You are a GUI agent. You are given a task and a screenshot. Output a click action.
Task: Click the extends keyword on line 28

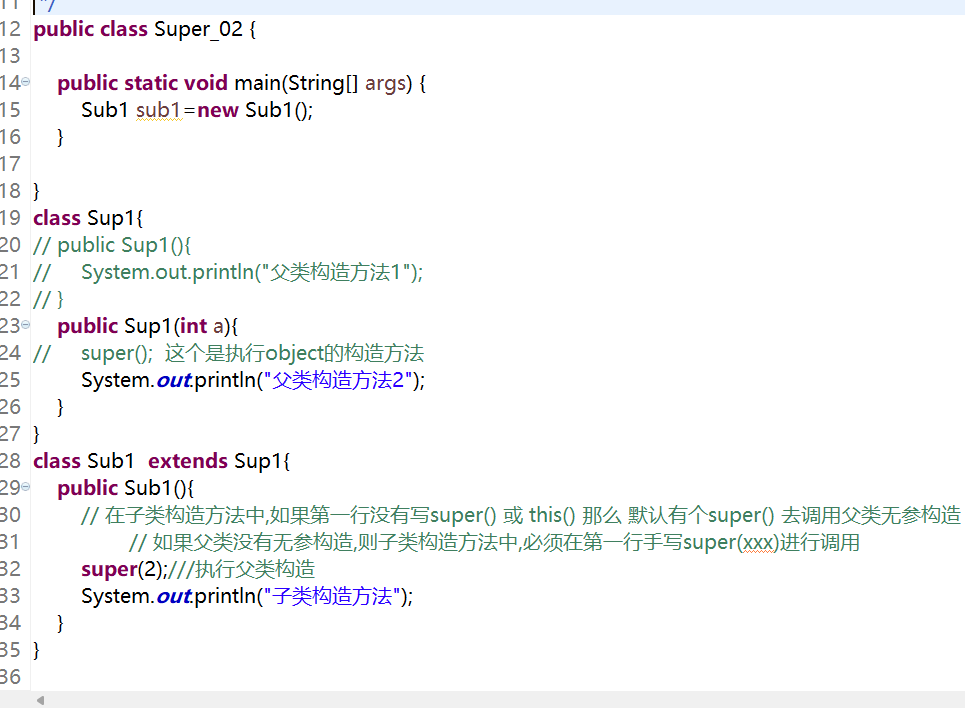[188, 461]
